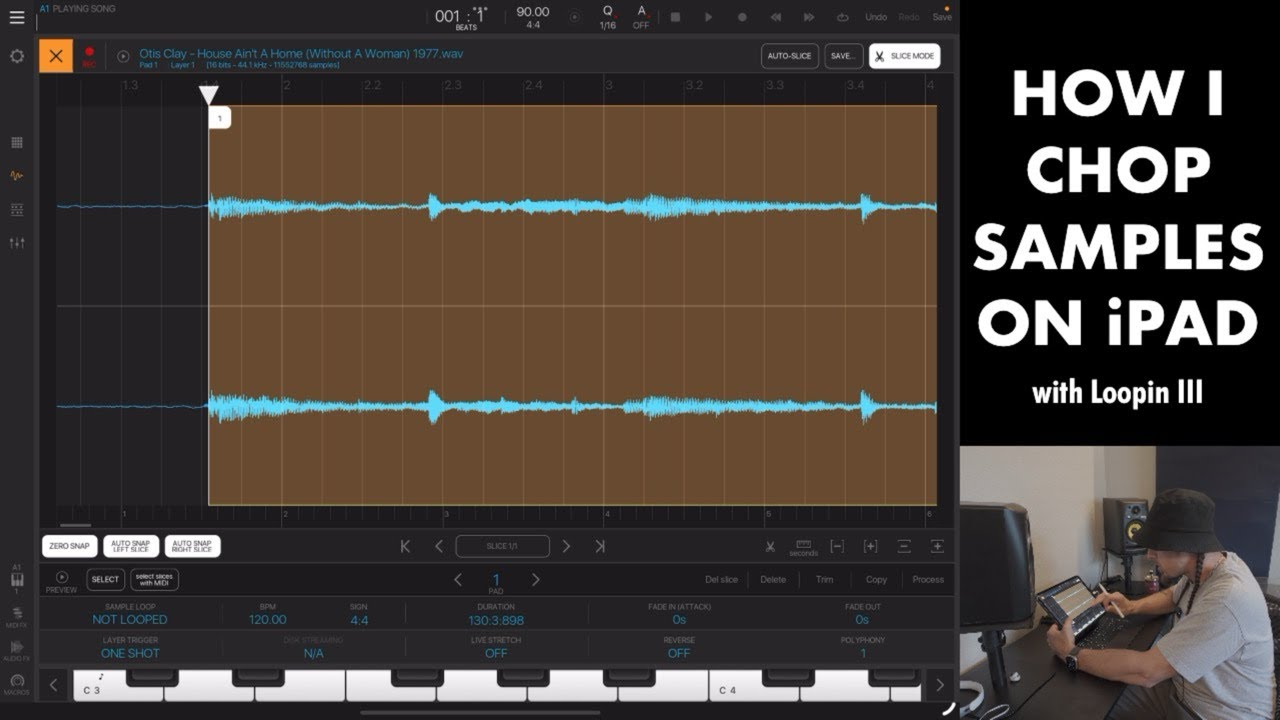Toggle seconds ruler display icon
Image resolution: width=1280 pixels, height=720 pixels.
(x=805, y=545)
